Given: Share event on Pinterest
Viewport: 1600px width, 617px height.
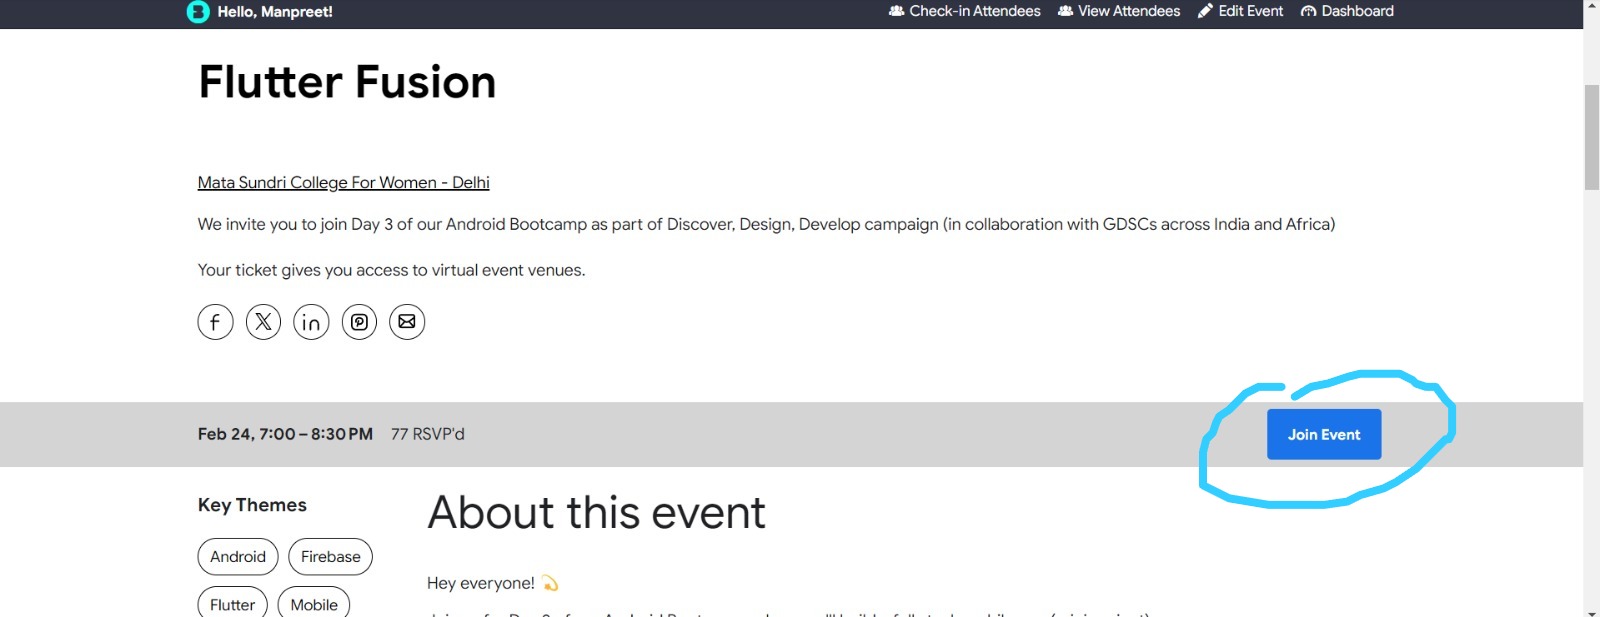Looking at the screenshot, I should click(359, 322).
